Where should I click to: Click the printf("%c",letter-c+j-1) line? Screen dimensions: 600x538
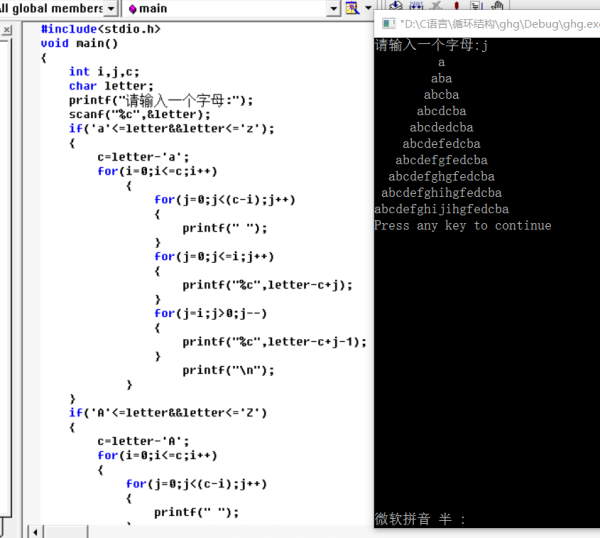point(274,342)
